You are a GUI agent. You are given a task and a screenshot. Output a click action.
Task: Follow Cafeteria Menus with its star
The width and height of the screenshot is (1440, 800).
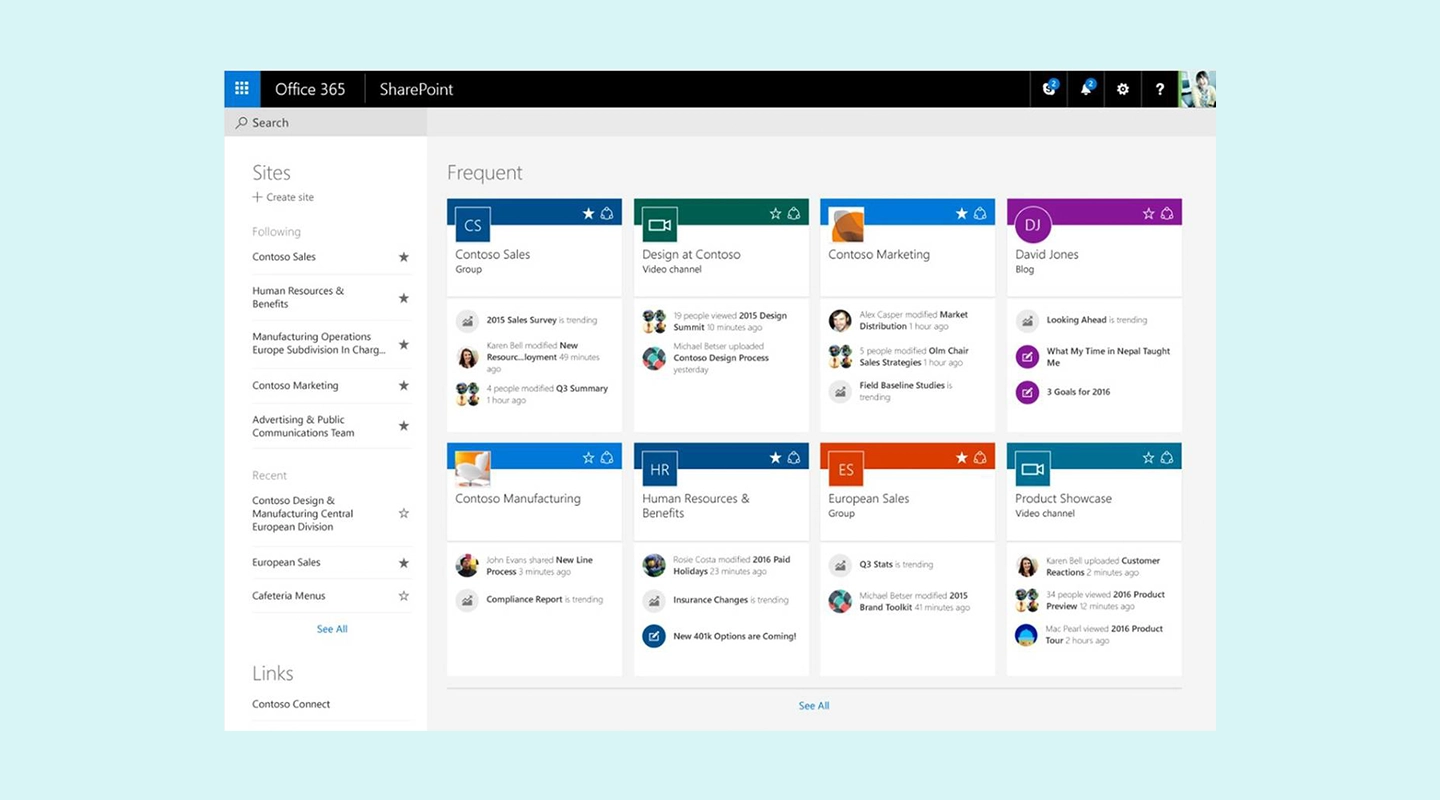[x=404, y=596]
